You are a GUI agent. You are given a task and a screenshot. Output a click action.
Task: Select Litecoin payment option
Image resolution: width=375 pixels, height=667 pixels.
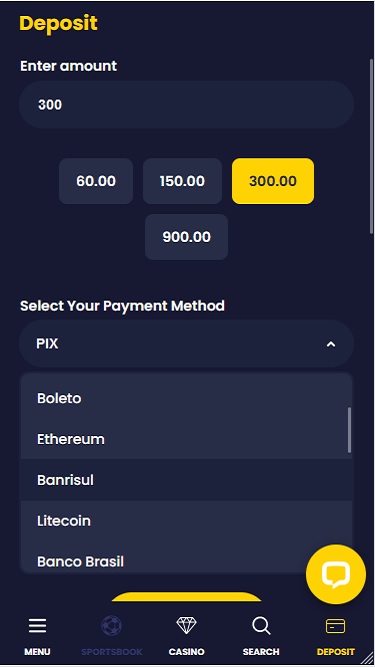[x=186, y=521]
